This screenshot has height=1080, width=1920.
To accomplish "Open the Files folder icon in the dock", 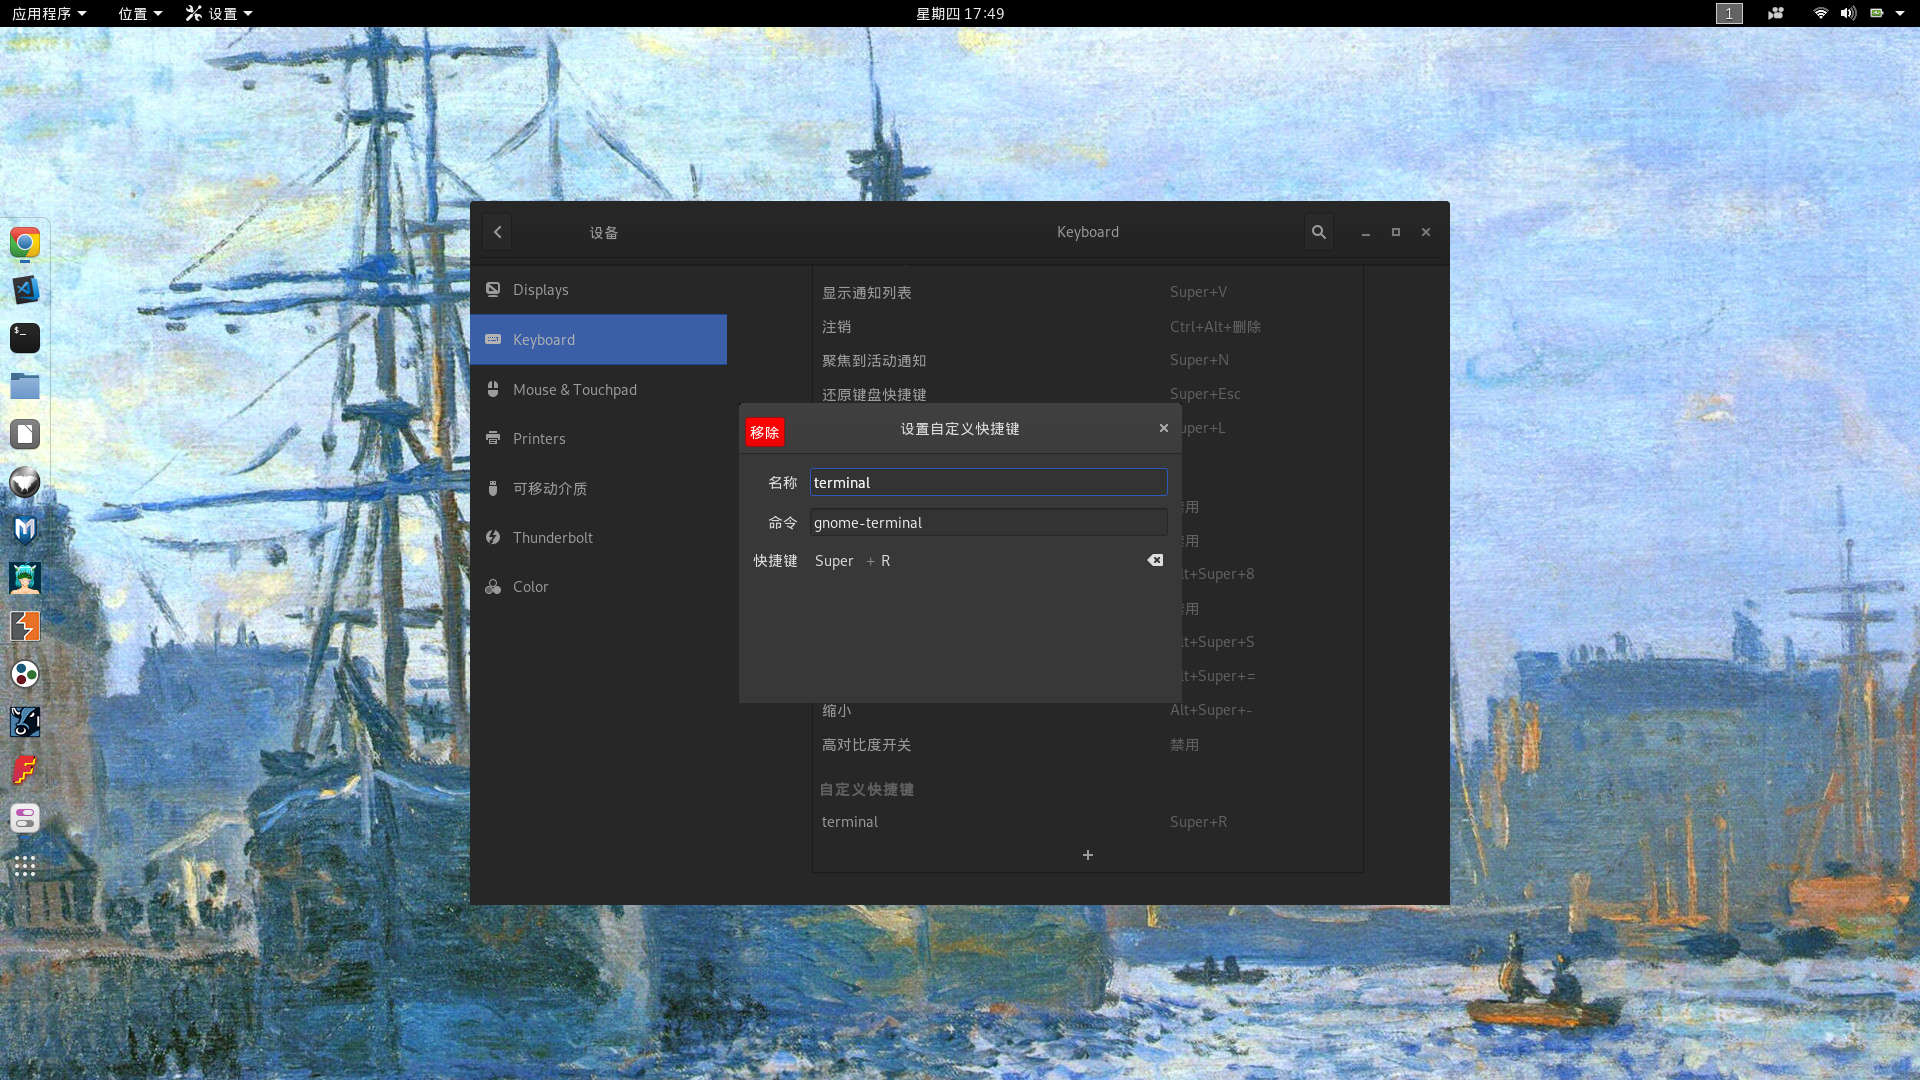I will (25, 386).
